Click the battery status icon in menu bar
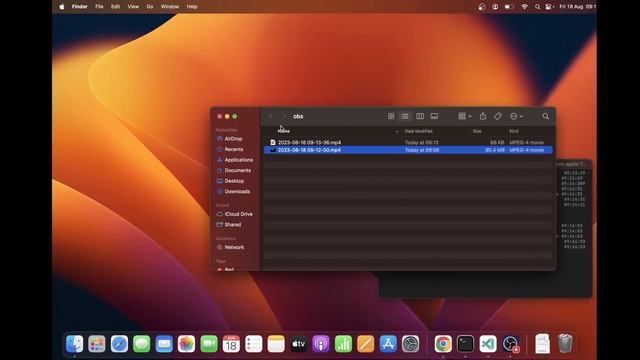This screenshot has height=360, width=640. pos(509,7)
